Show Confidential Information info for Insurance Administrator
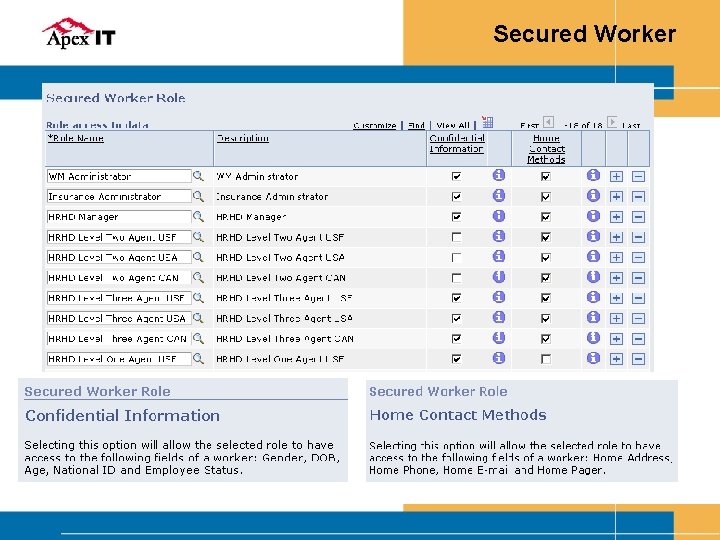This screenshot has height=540, width=720. [x=499, y=196]
